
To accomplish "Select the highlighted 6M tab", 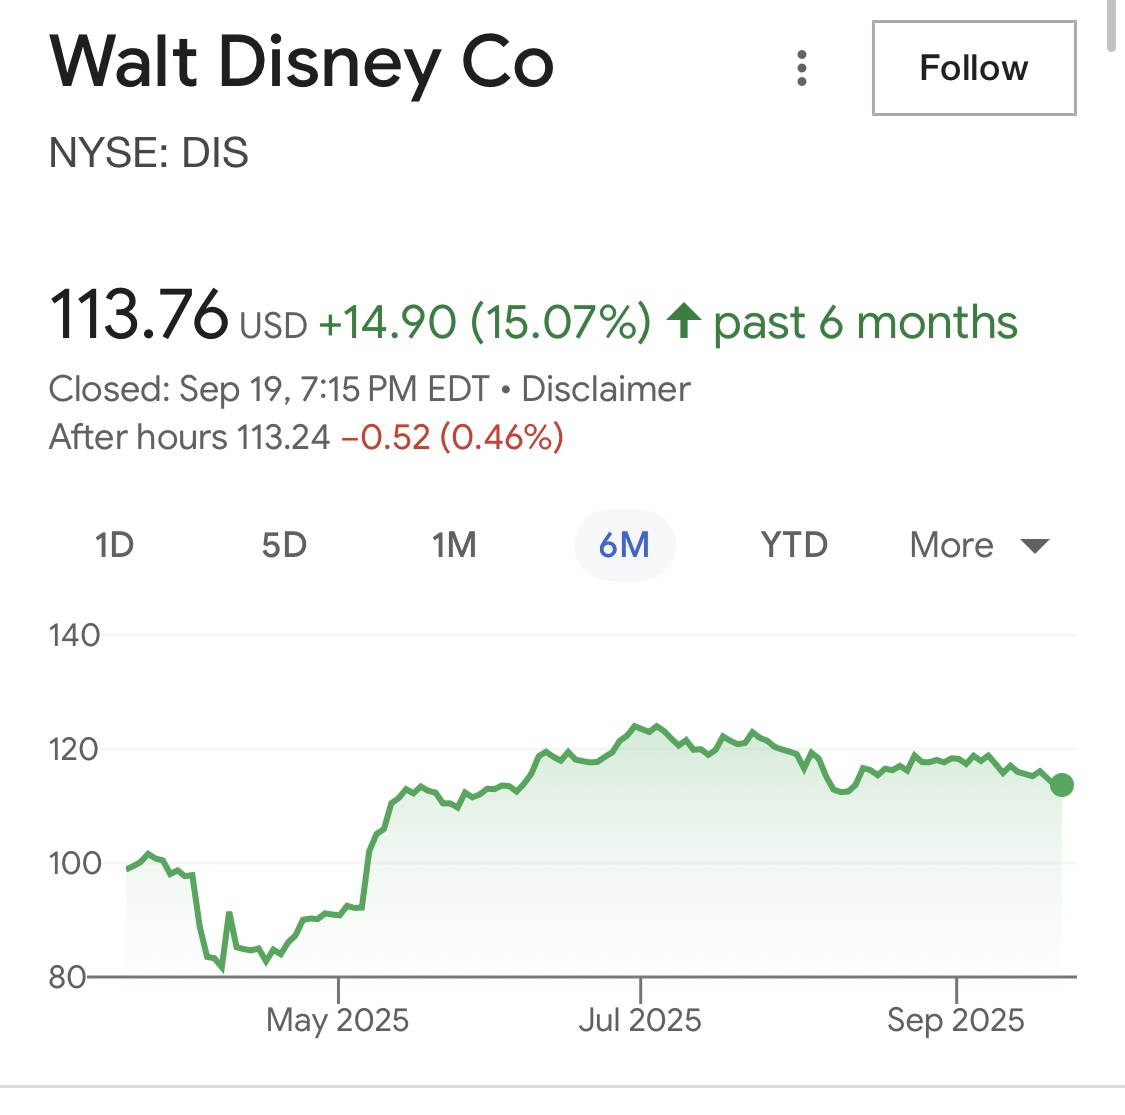I will click(x=624, y=545).
